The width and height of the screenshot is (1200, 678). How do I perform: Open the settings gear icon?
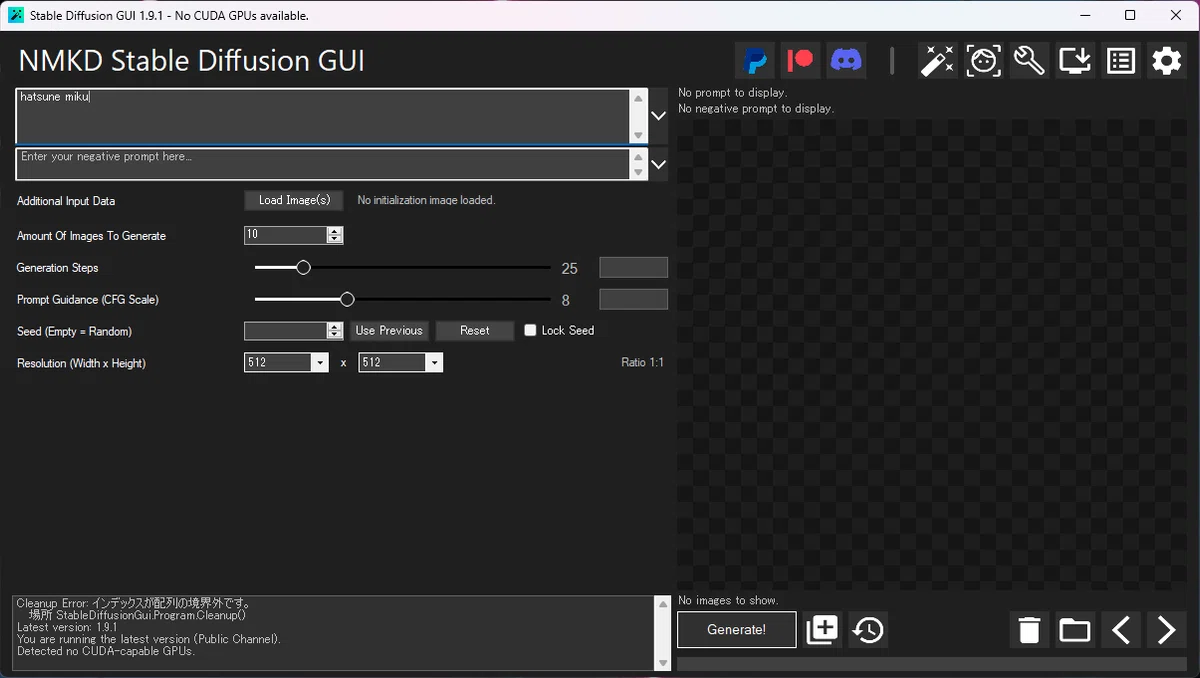click(1167, 61)
